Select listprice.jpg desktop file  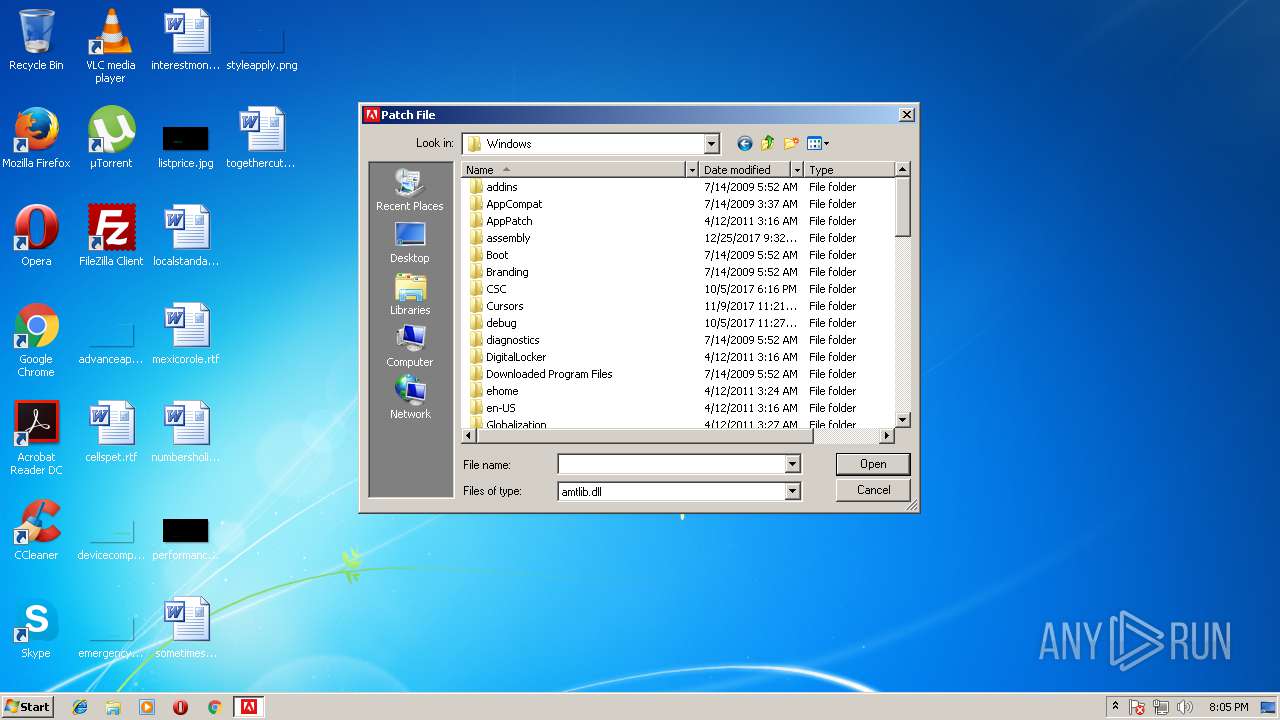(186, 146)
